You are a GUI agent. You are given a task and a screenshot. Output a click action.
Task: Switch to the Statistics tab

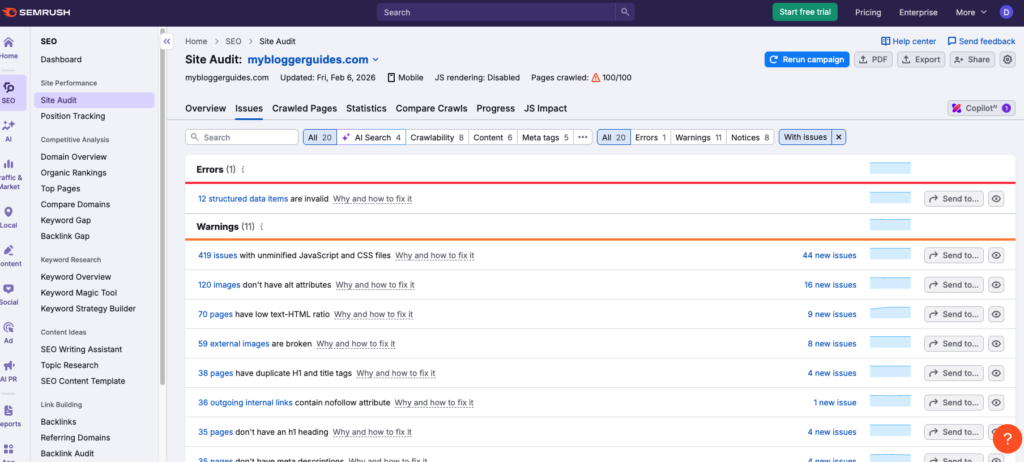coord(366,108)
